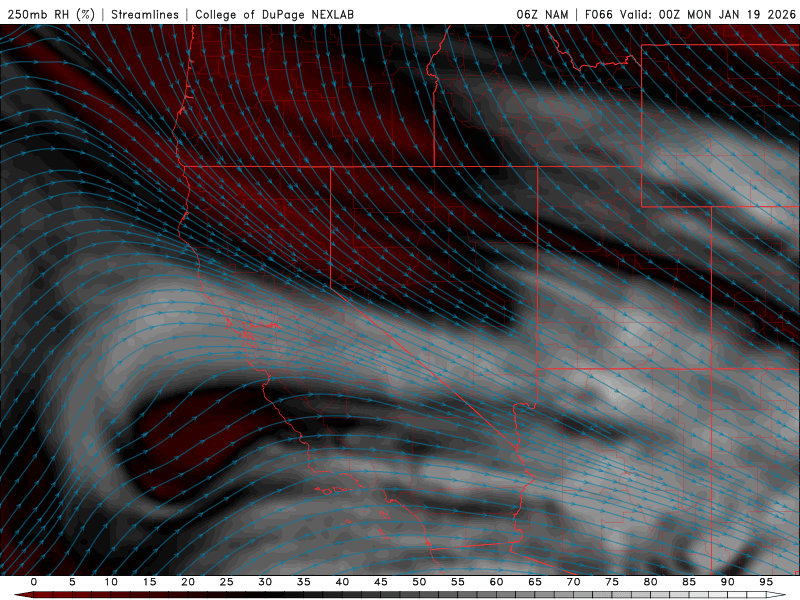
Task: Click the 30 tick label on the color scale
Action: coord(265,582)
